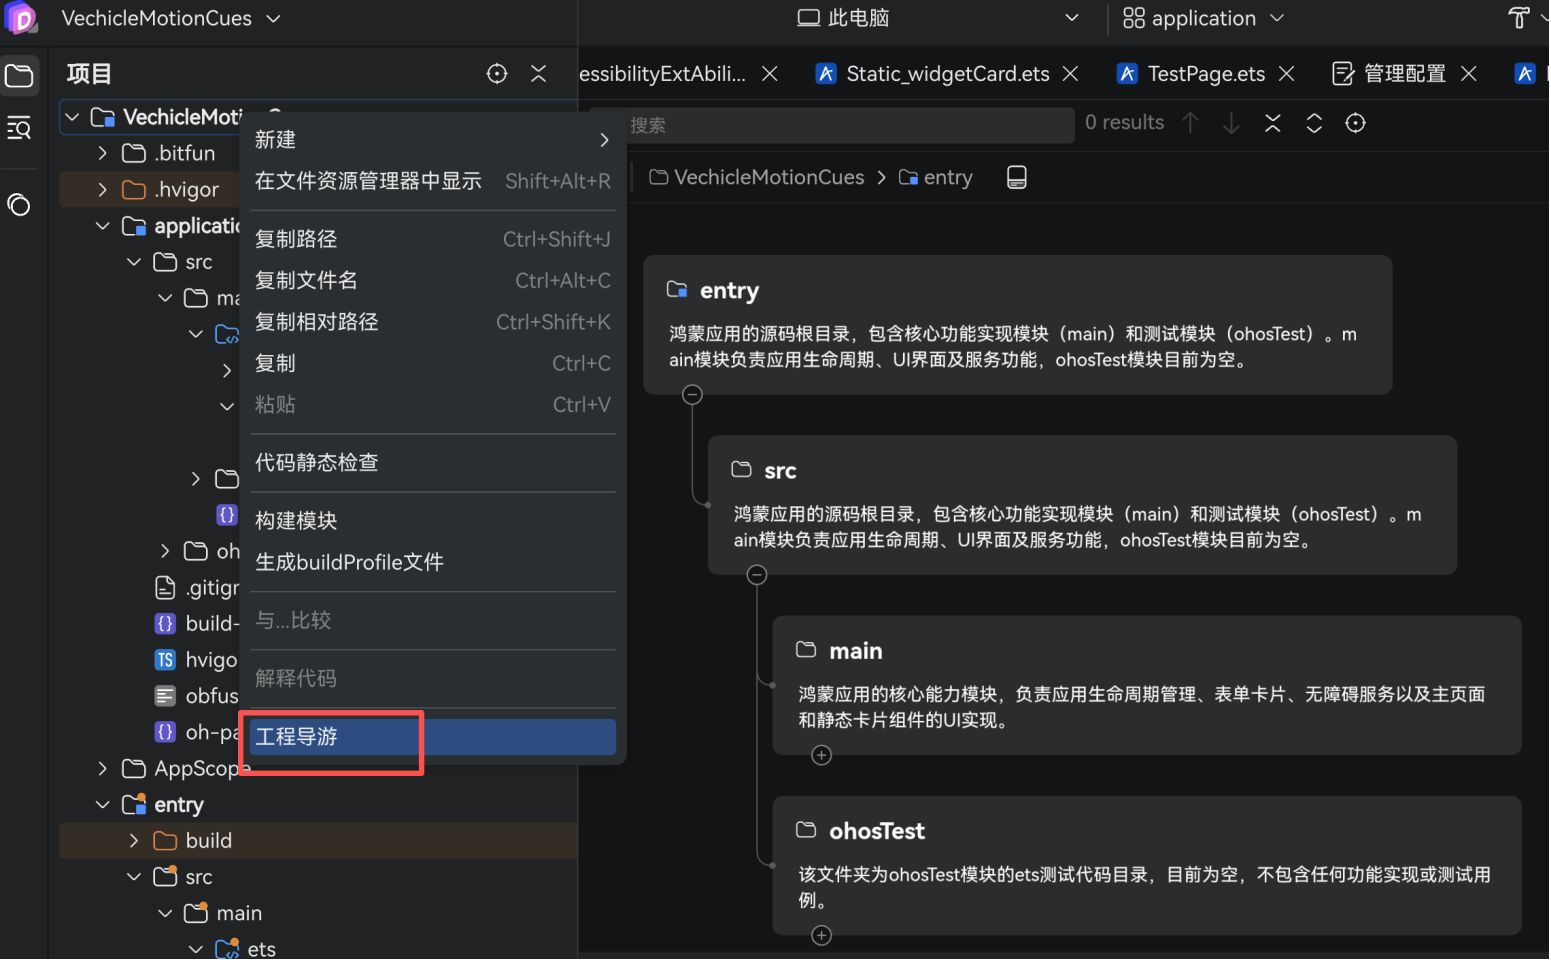Open the VechicleMotionCues project switcher dropdown
The image size is (1551, 960).
pyautogui.click(x=170, y=18)
